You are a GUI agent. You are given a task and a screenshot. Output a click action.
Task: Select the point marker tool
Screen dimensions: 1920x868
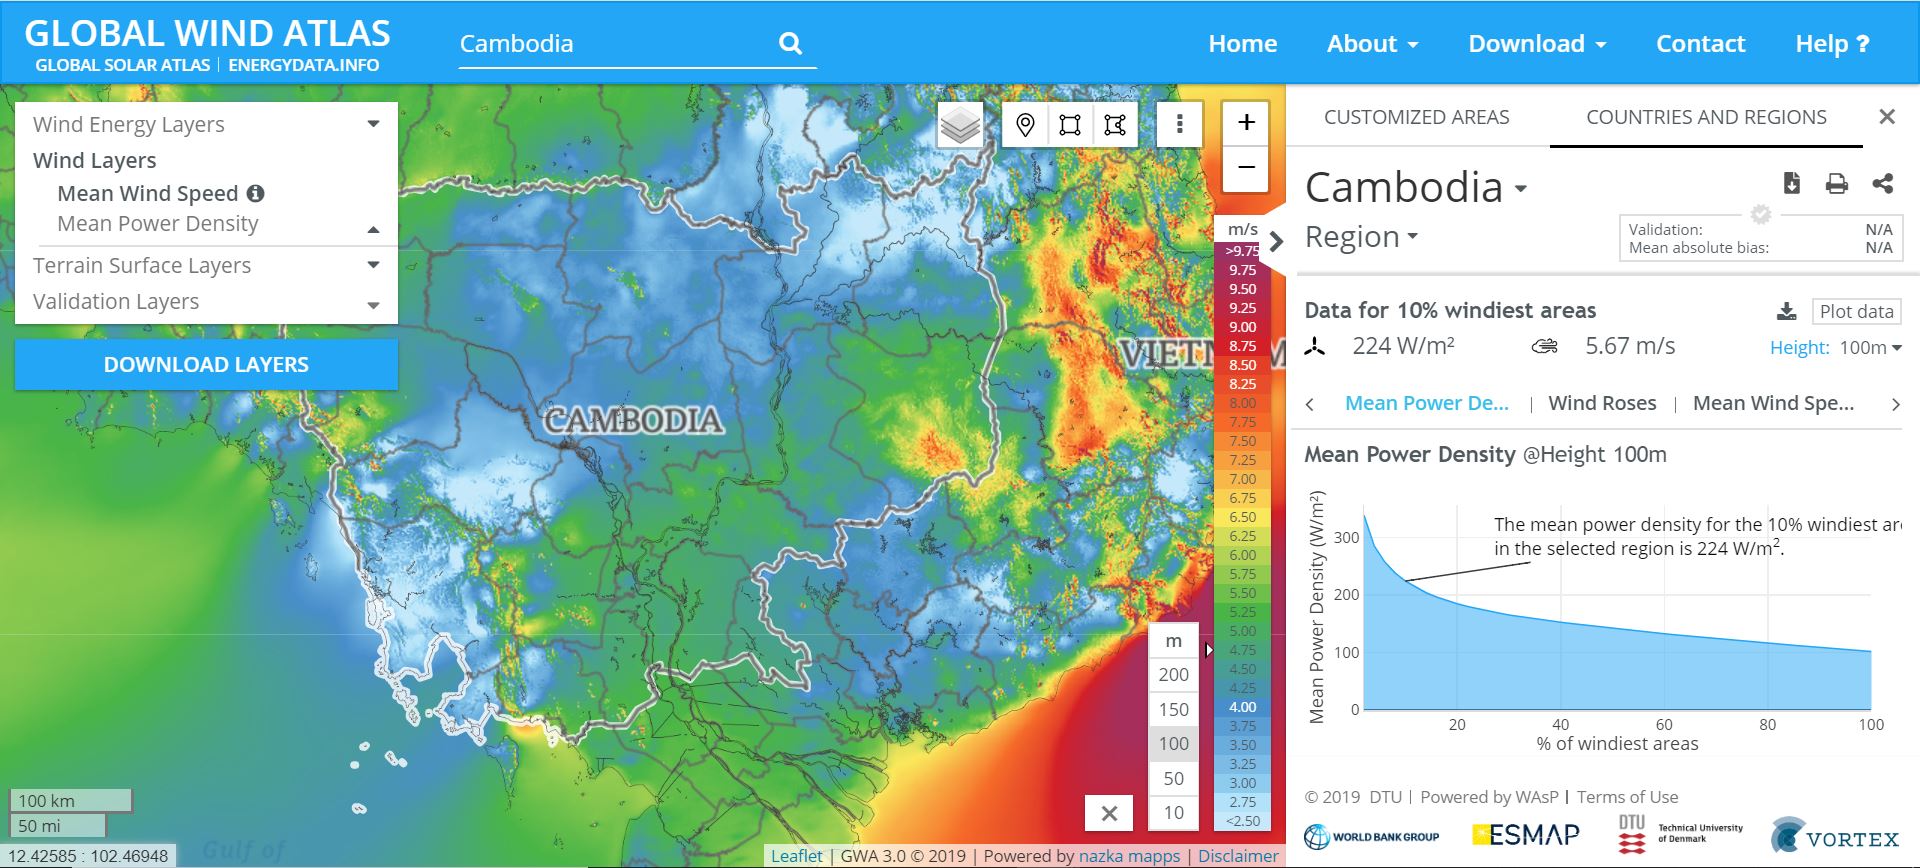click(1024, 125)
